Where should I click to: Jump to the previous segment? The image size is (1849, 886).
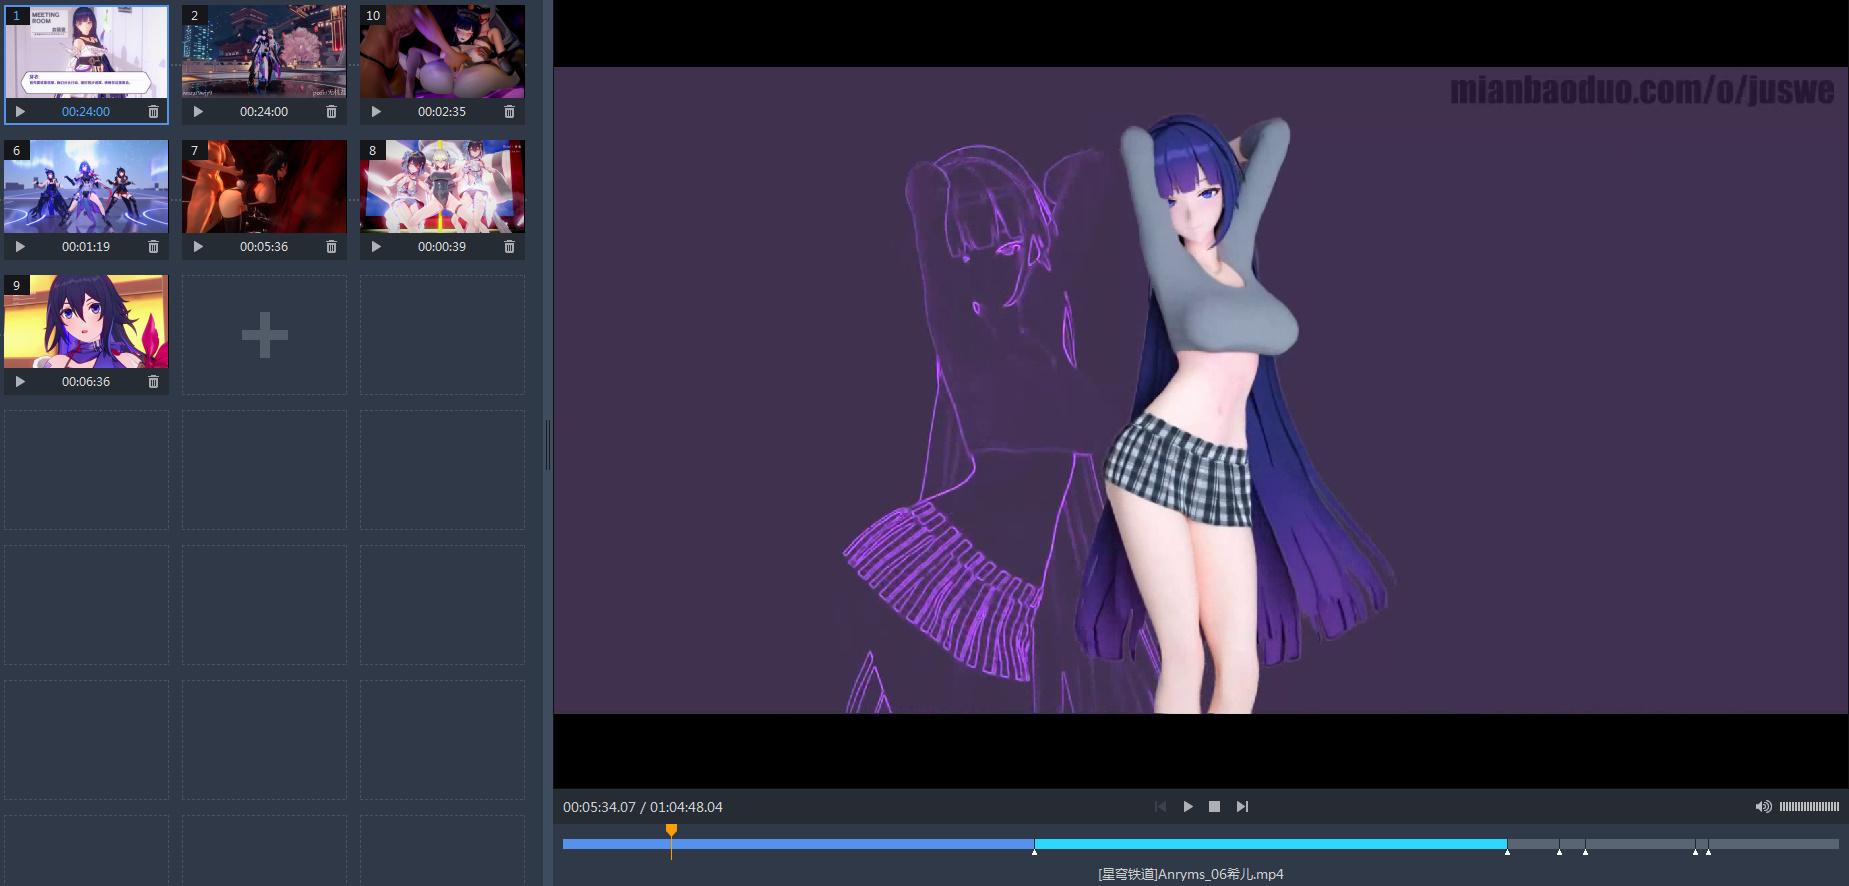click(x=1160, y=807)
